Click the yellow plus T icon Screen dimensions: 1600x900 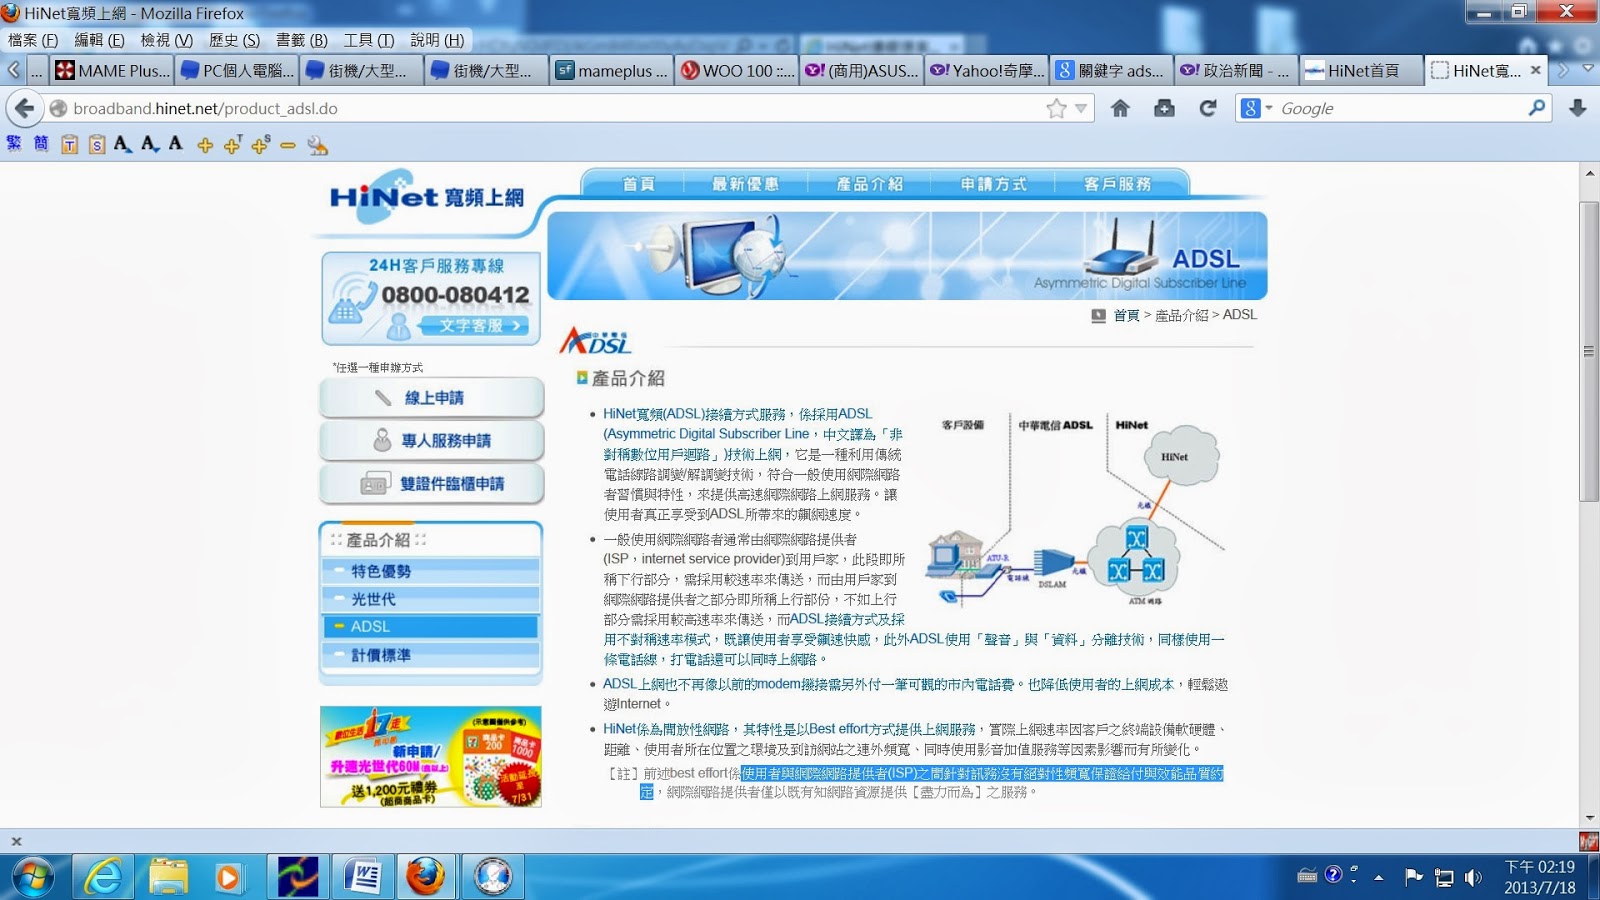233,145
